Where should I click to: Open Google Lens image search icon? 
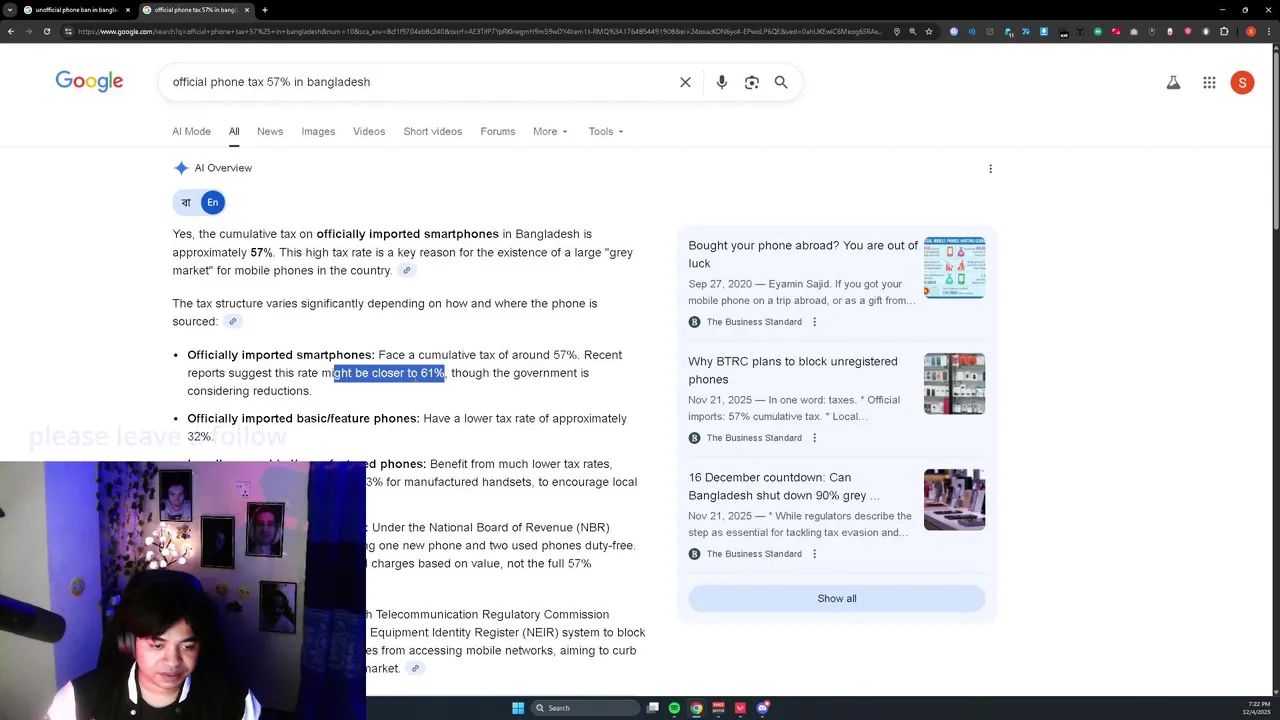(752, 82)
